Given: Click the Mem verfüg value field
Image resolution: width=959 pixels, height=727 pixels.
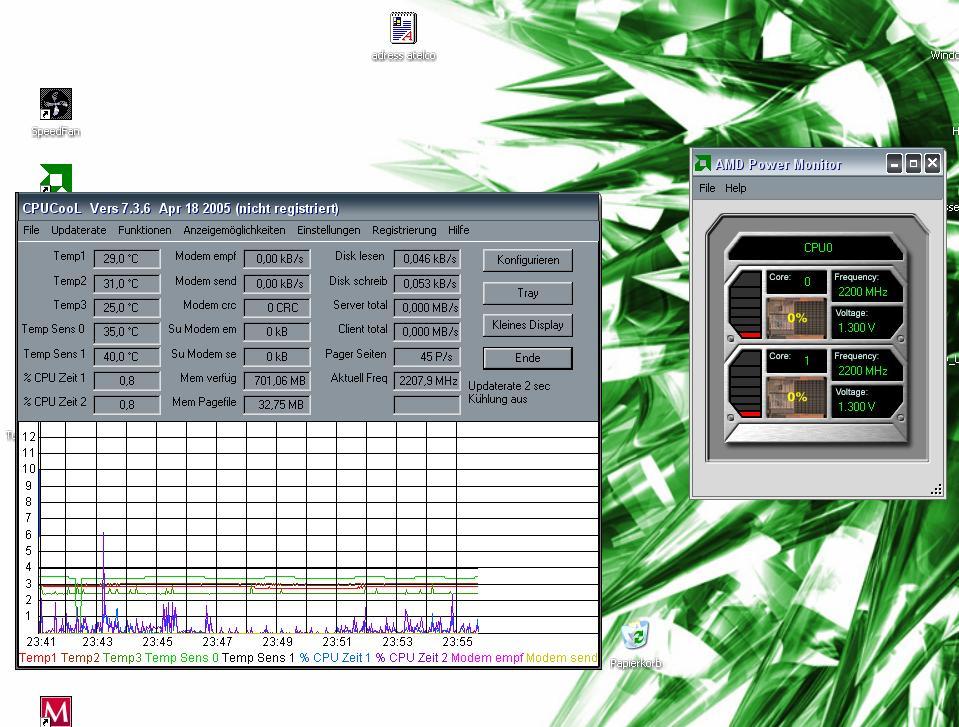Looking at the screenshot, I should click(277, 381).
